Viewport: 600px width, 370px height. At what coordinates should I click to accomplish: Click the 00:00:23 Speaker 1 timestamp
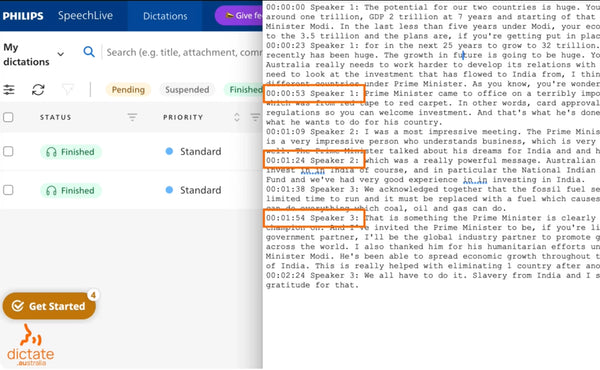pyautogui.click(x=313, y=46)
